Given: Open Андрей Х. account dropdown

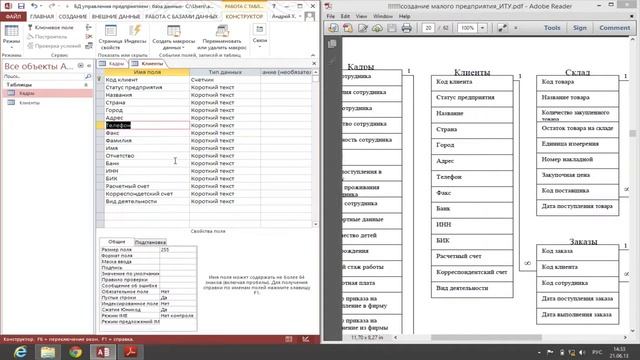Looking at the screenshot, I should tap(287, 16).
